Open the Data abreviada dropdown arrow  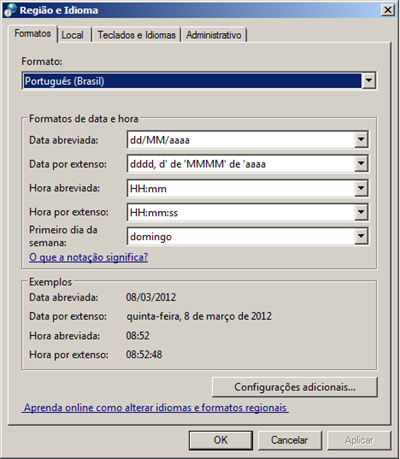pyautogui.click(x=361, y=140)
